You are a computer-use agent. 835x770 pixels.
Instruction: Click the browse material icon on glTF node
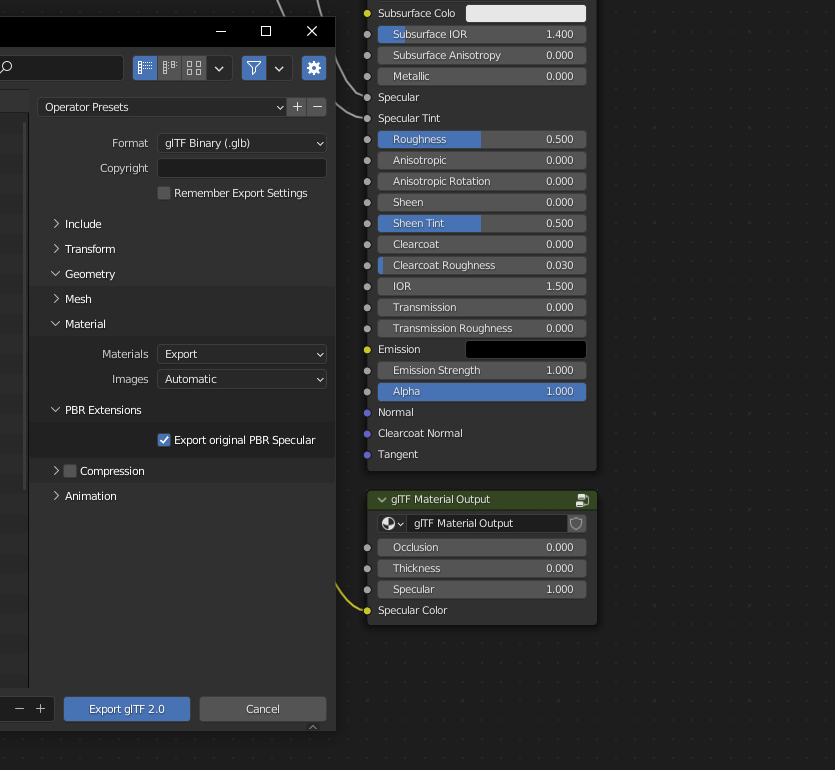pos(389,523)
